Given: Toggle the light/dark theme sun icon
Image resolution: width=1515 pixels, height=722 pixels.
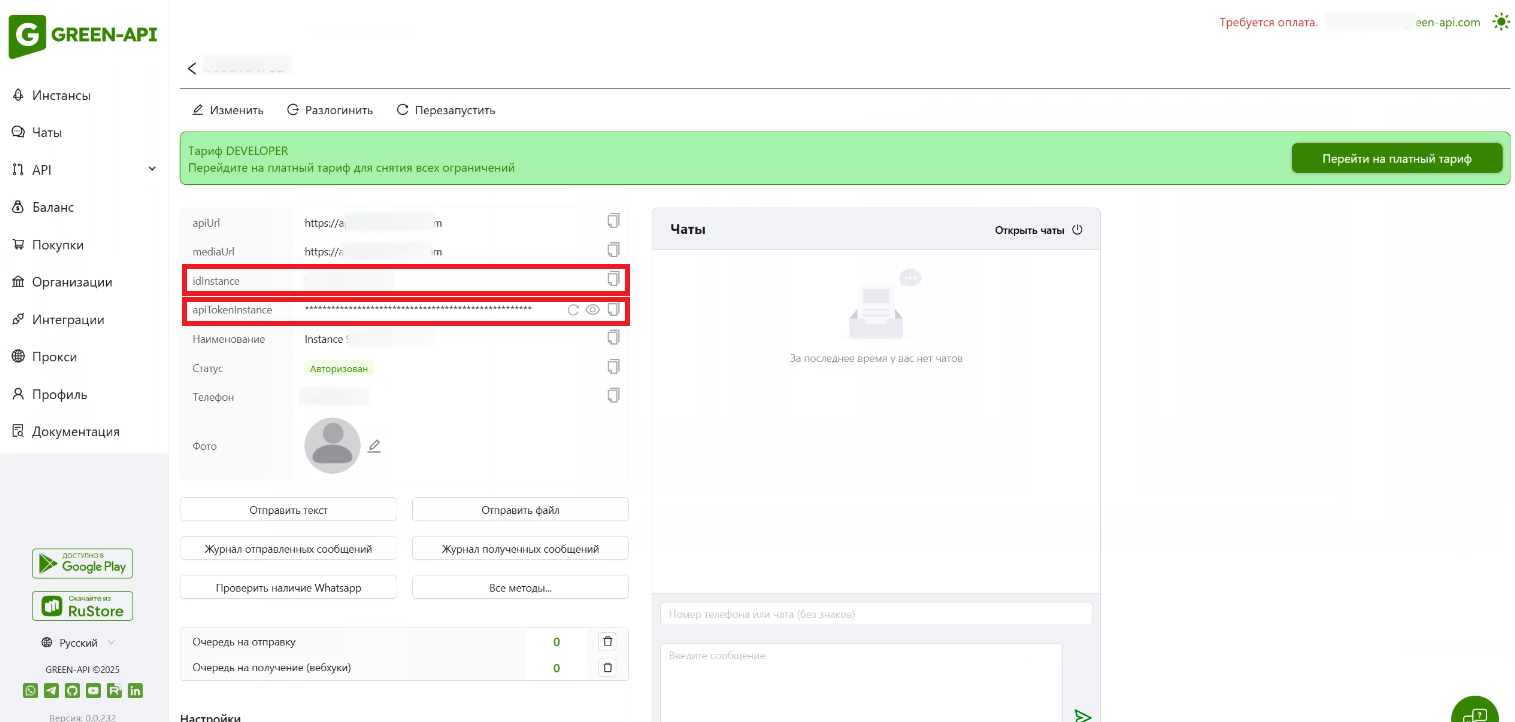Looking at the screenshot, I should [x=1500, y=21].
